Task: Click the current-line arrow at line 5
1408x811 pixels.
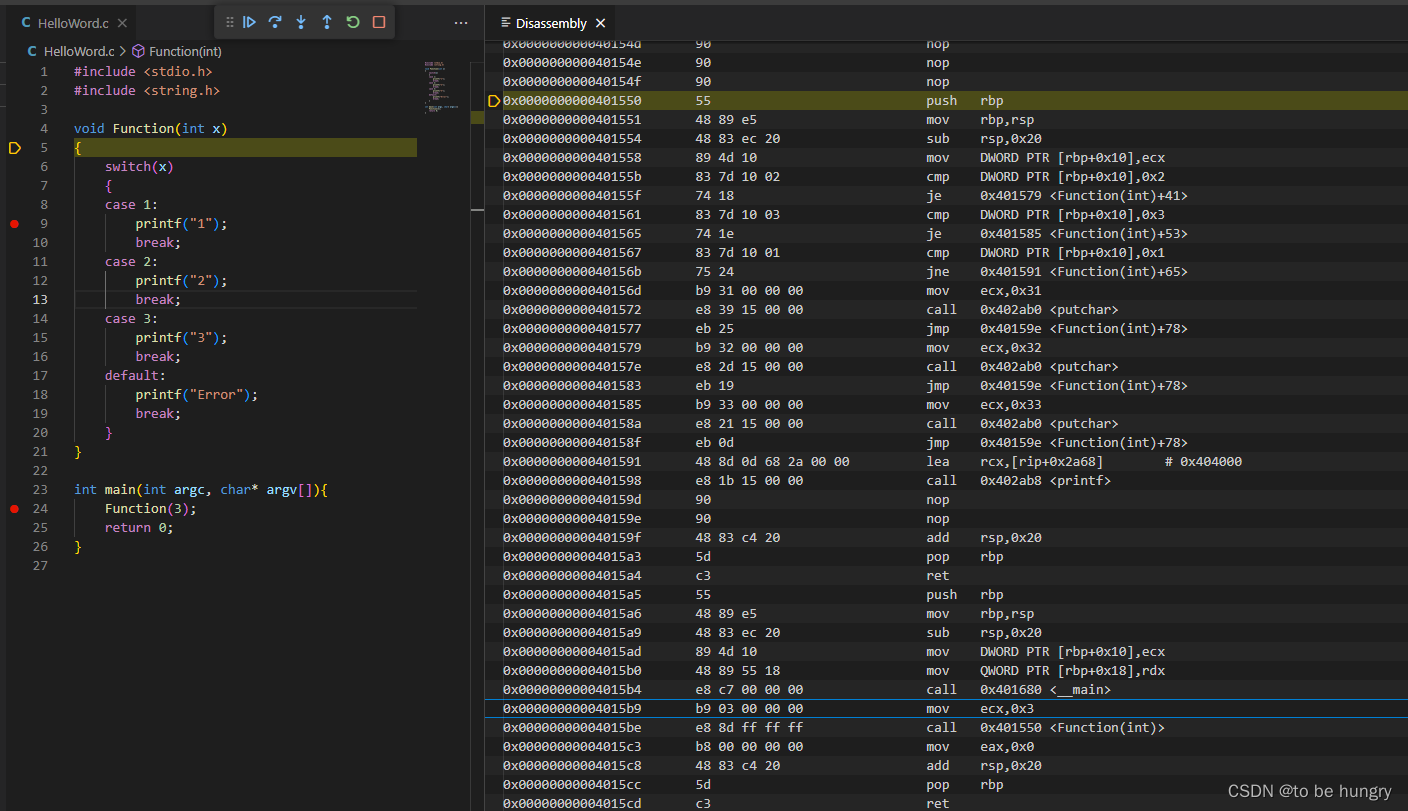Action: tap(14, 148)
